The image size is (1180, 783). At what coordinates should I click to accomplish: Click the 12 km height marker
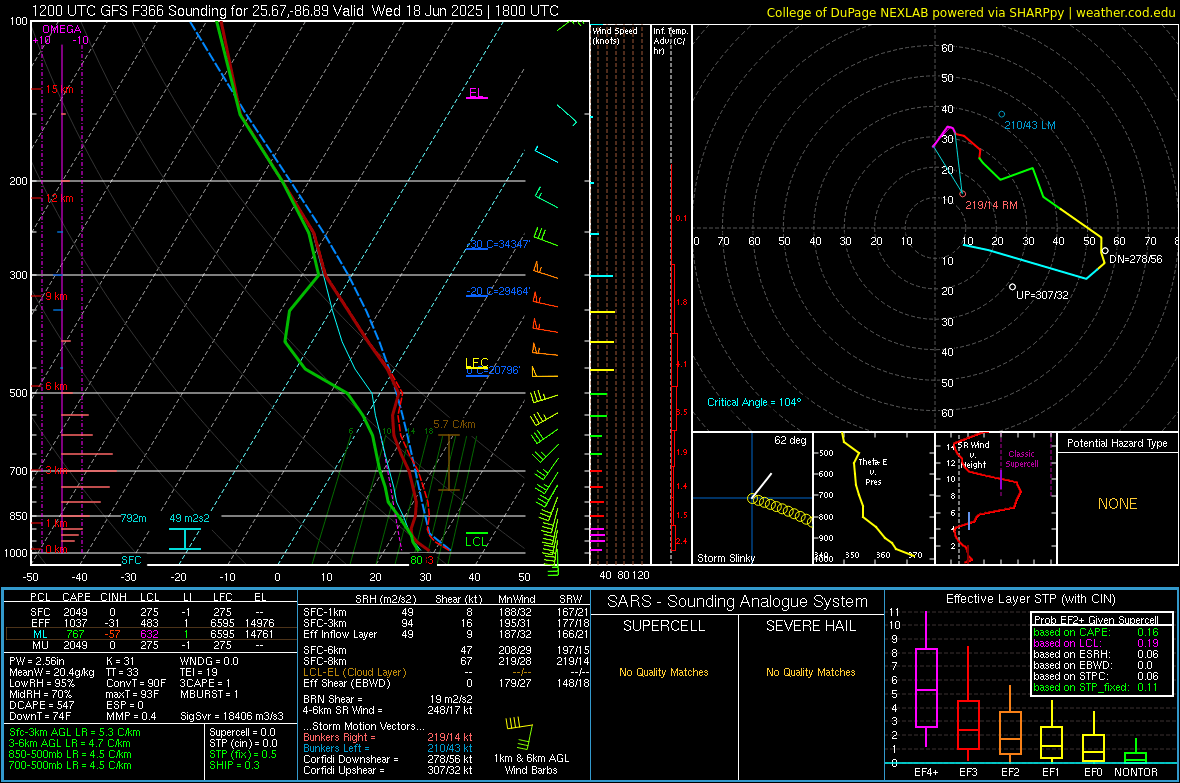[59, 198]
